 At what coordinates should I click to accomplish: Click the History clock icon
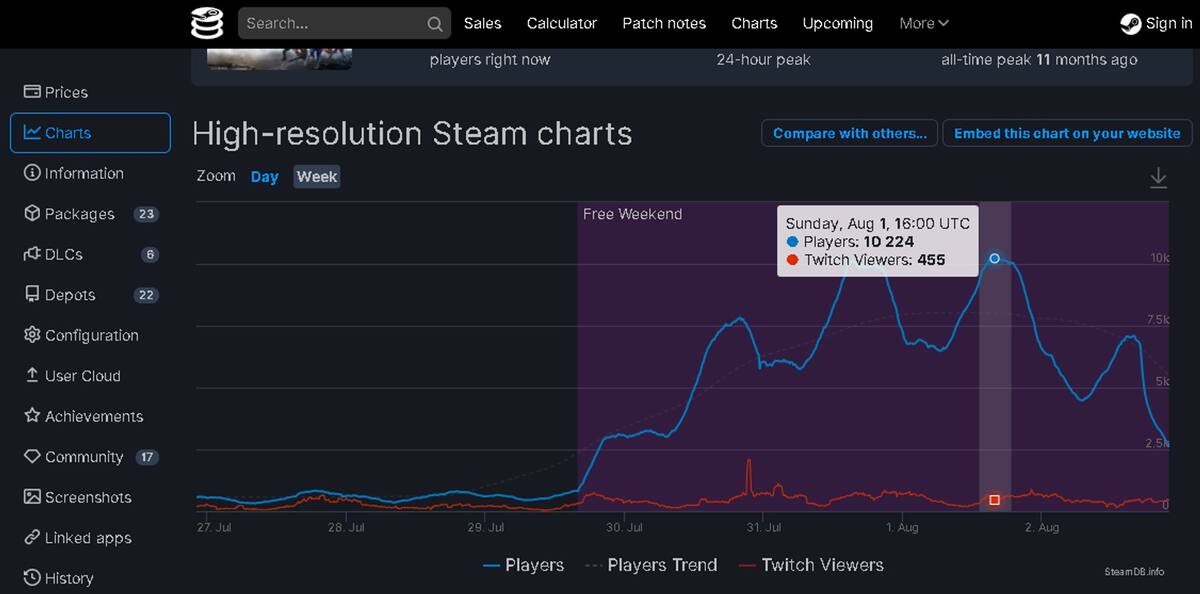tap(32, 578)
